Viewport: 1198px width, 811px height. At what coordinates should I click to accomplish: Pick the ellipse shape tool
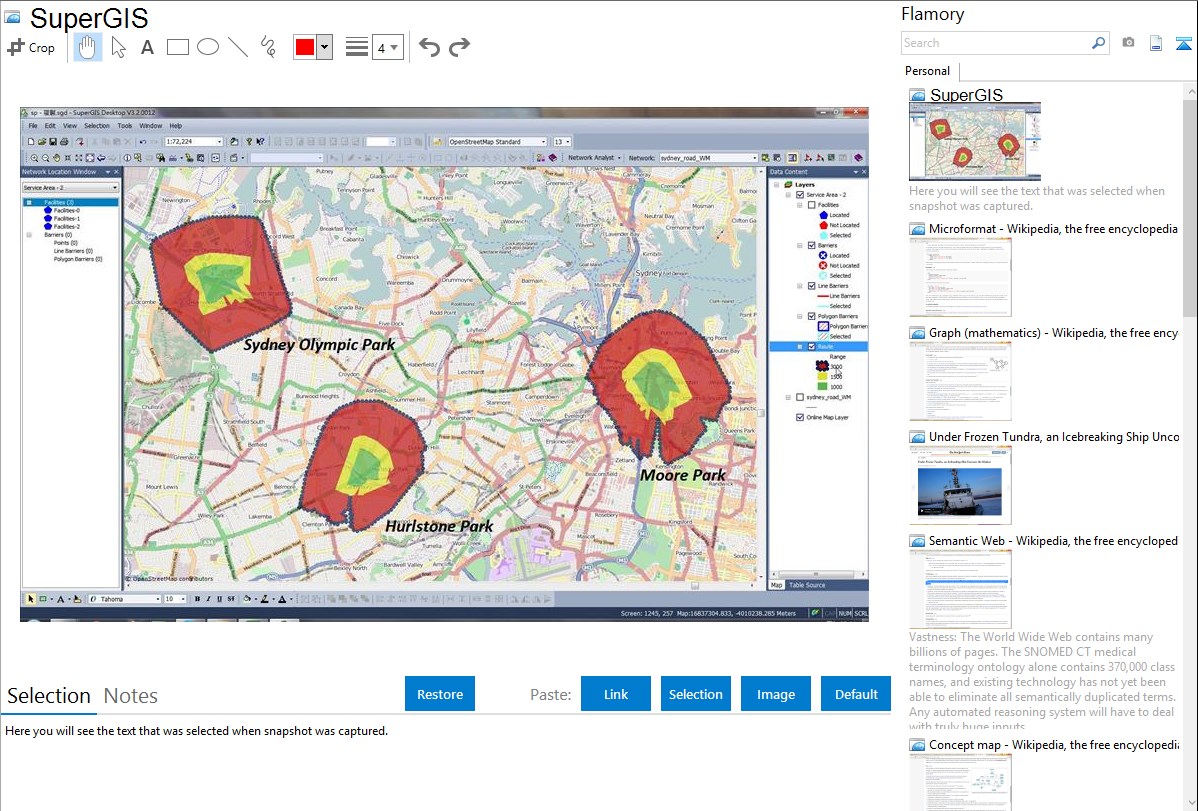coord(207,47)
